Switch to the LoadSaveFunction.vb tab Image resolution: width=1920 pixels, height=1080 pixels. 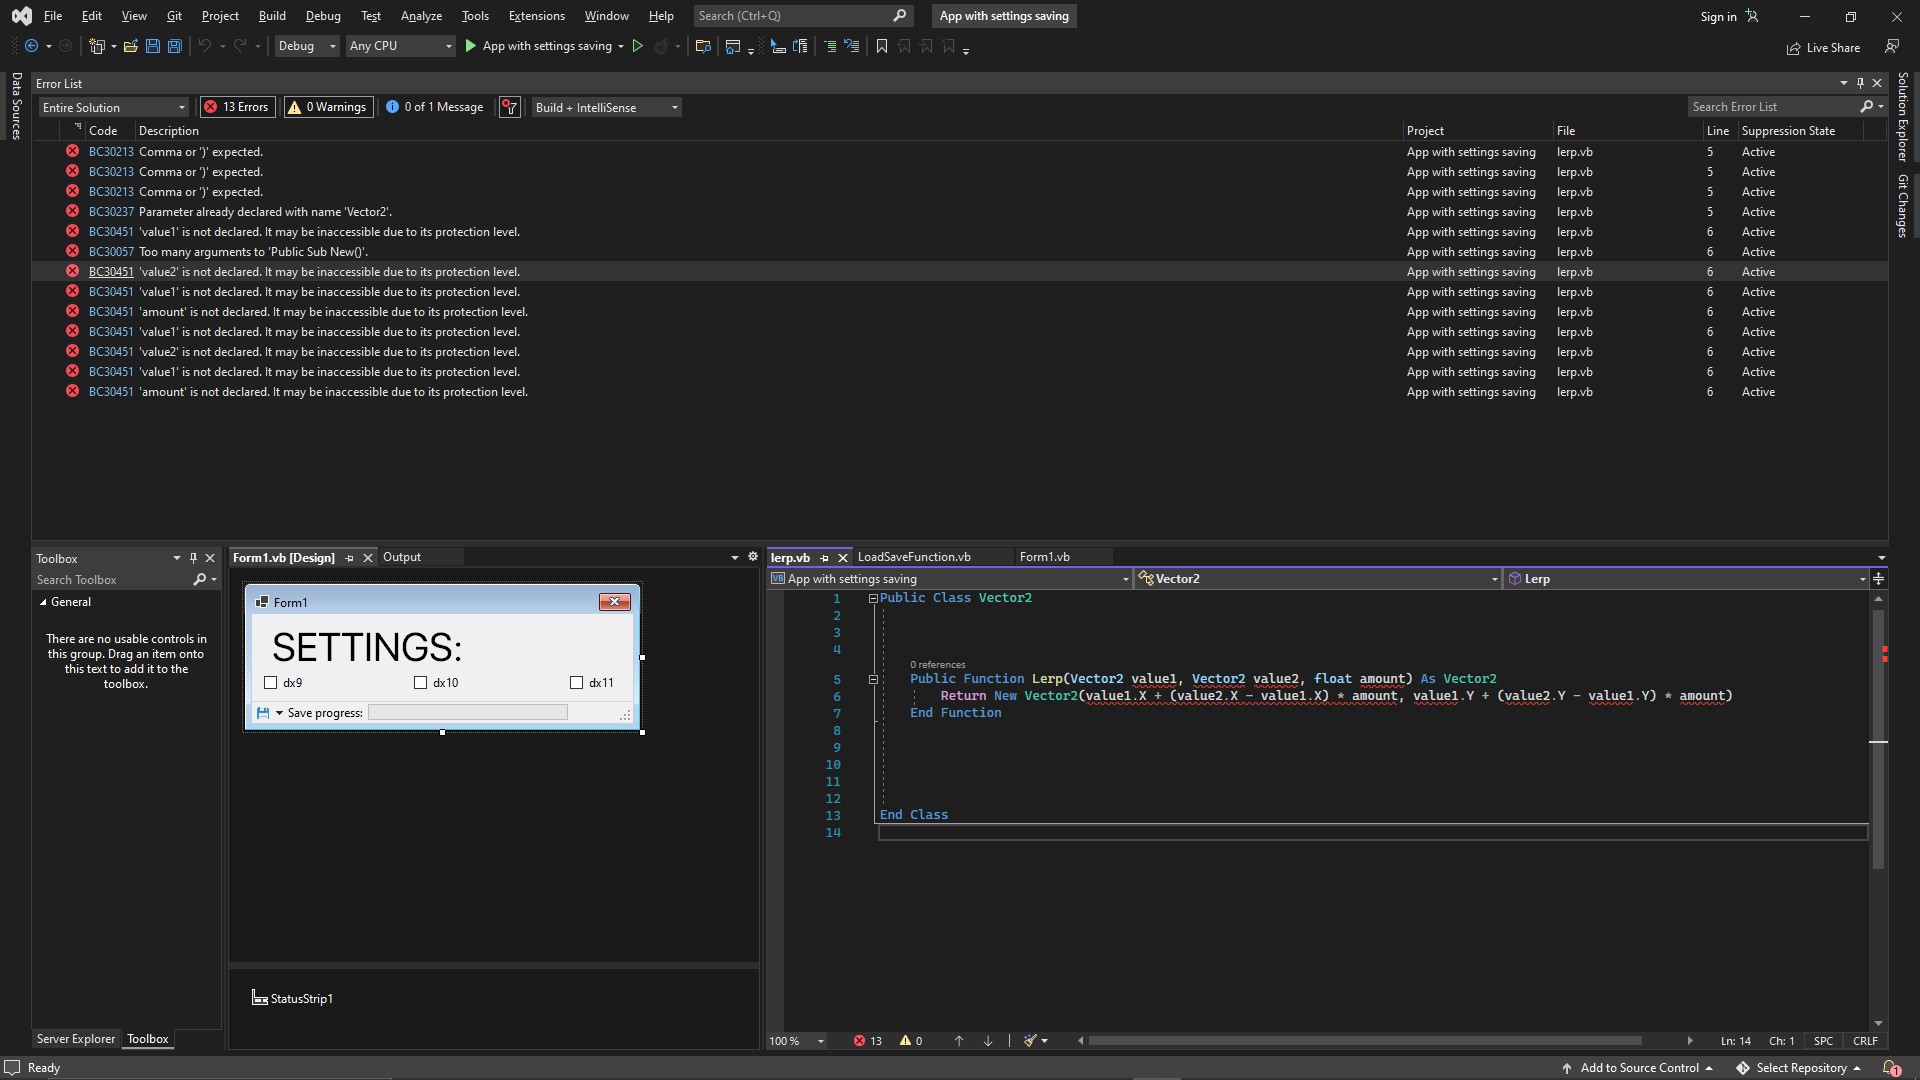[x=913, y=557]
